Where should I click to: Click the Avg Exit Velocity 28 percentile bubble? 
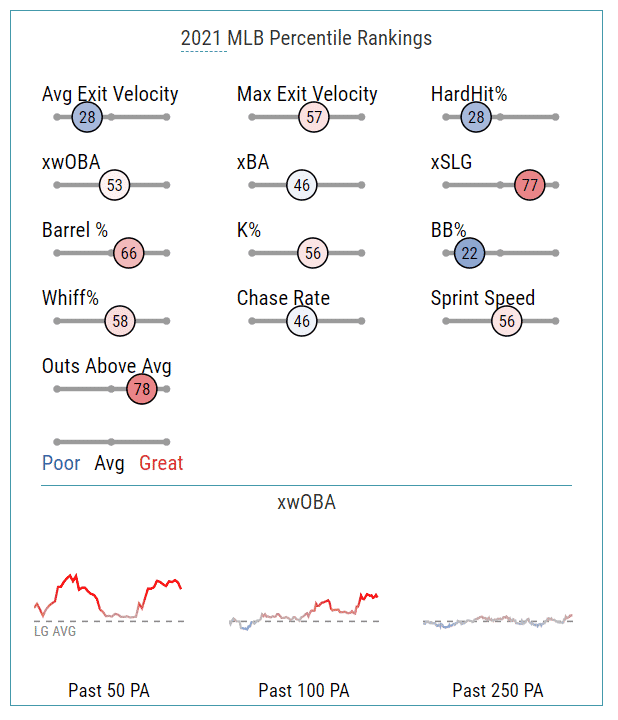pos(87,117)
